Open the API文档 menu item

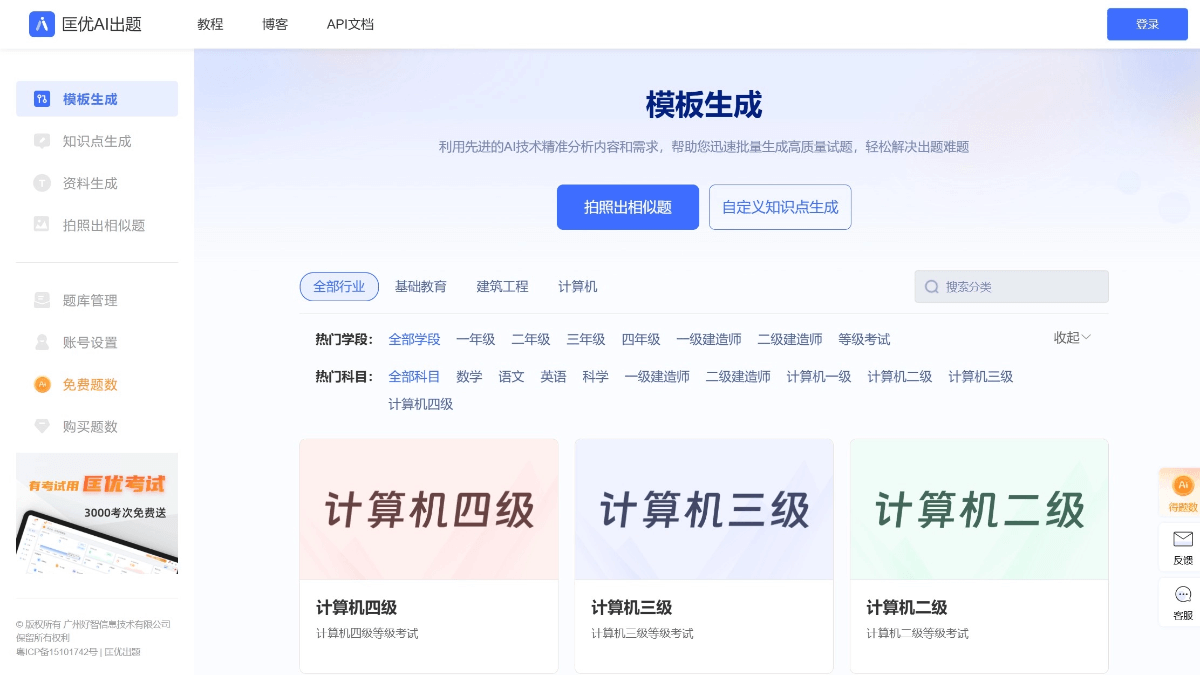point(350,24)
